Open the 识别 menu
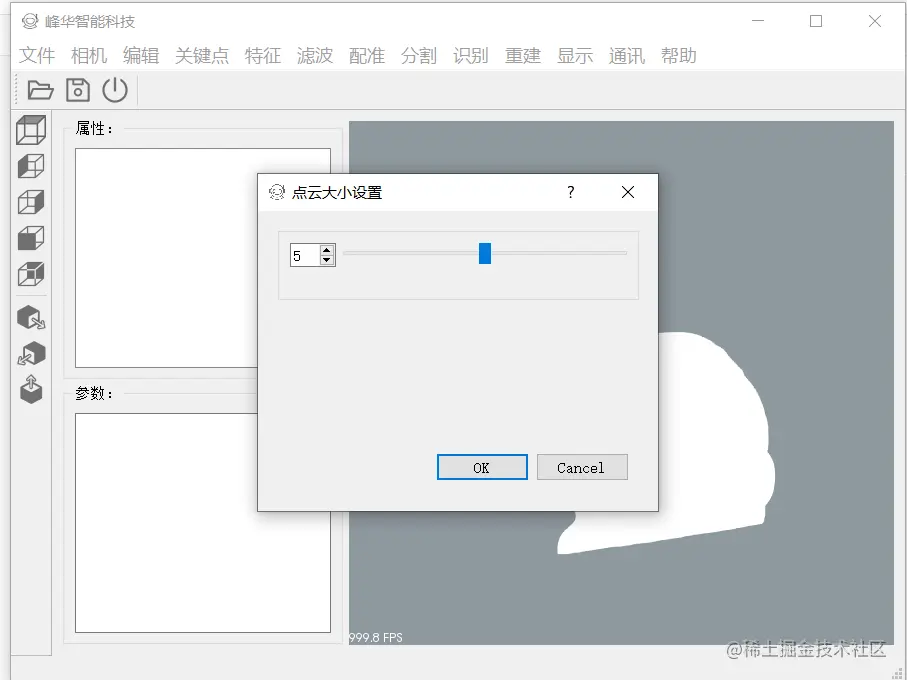Screen dimensions: 907x680 471,56
